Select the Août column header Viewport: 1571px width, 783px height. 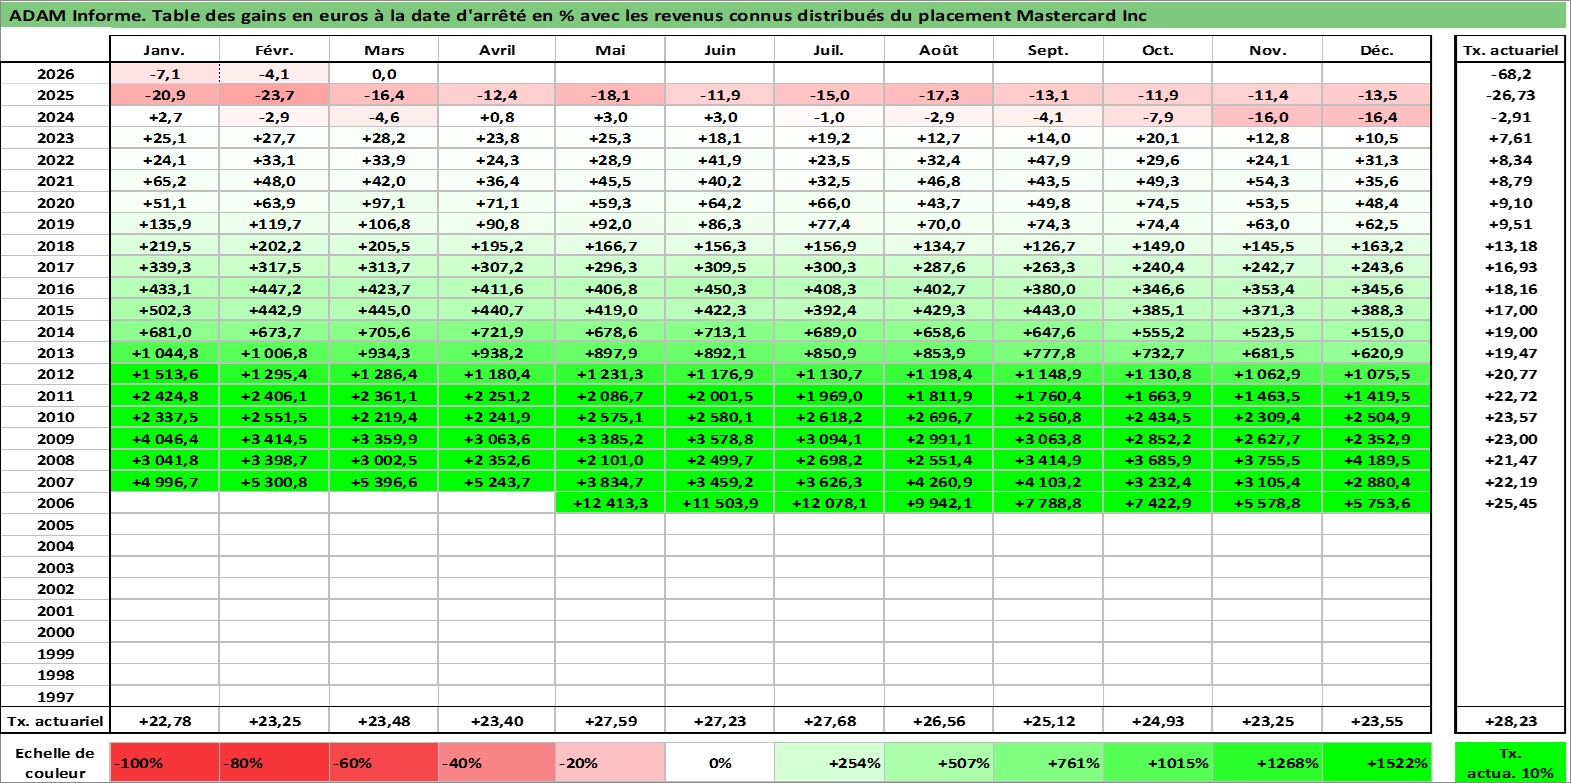click(x=938, y=50)
